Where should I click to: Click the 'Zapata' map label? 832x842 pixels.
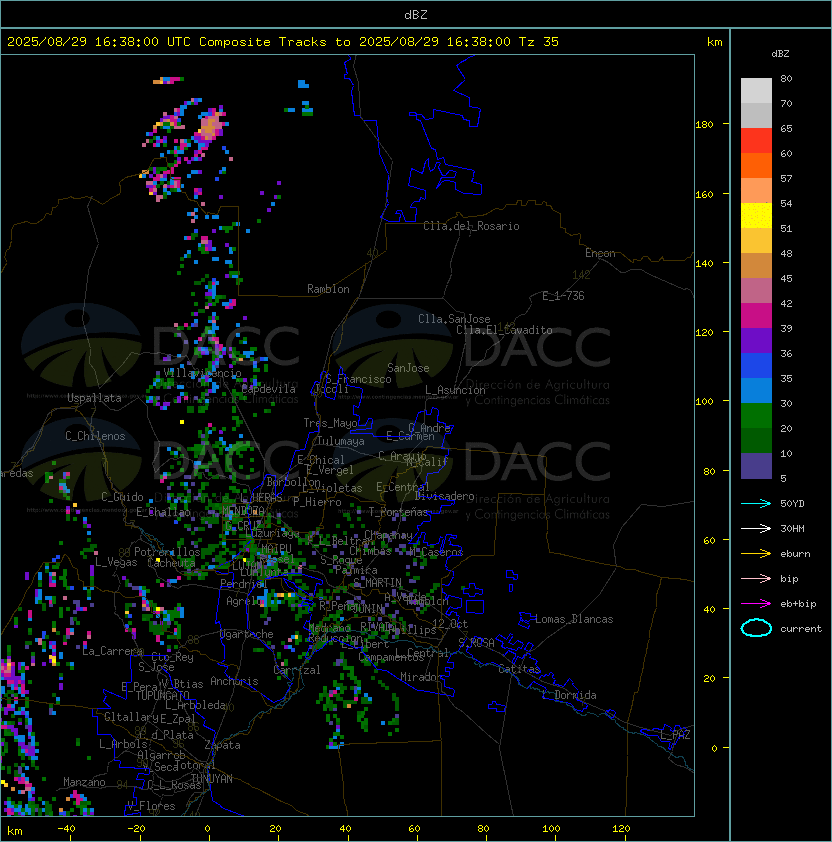point(222,745)
